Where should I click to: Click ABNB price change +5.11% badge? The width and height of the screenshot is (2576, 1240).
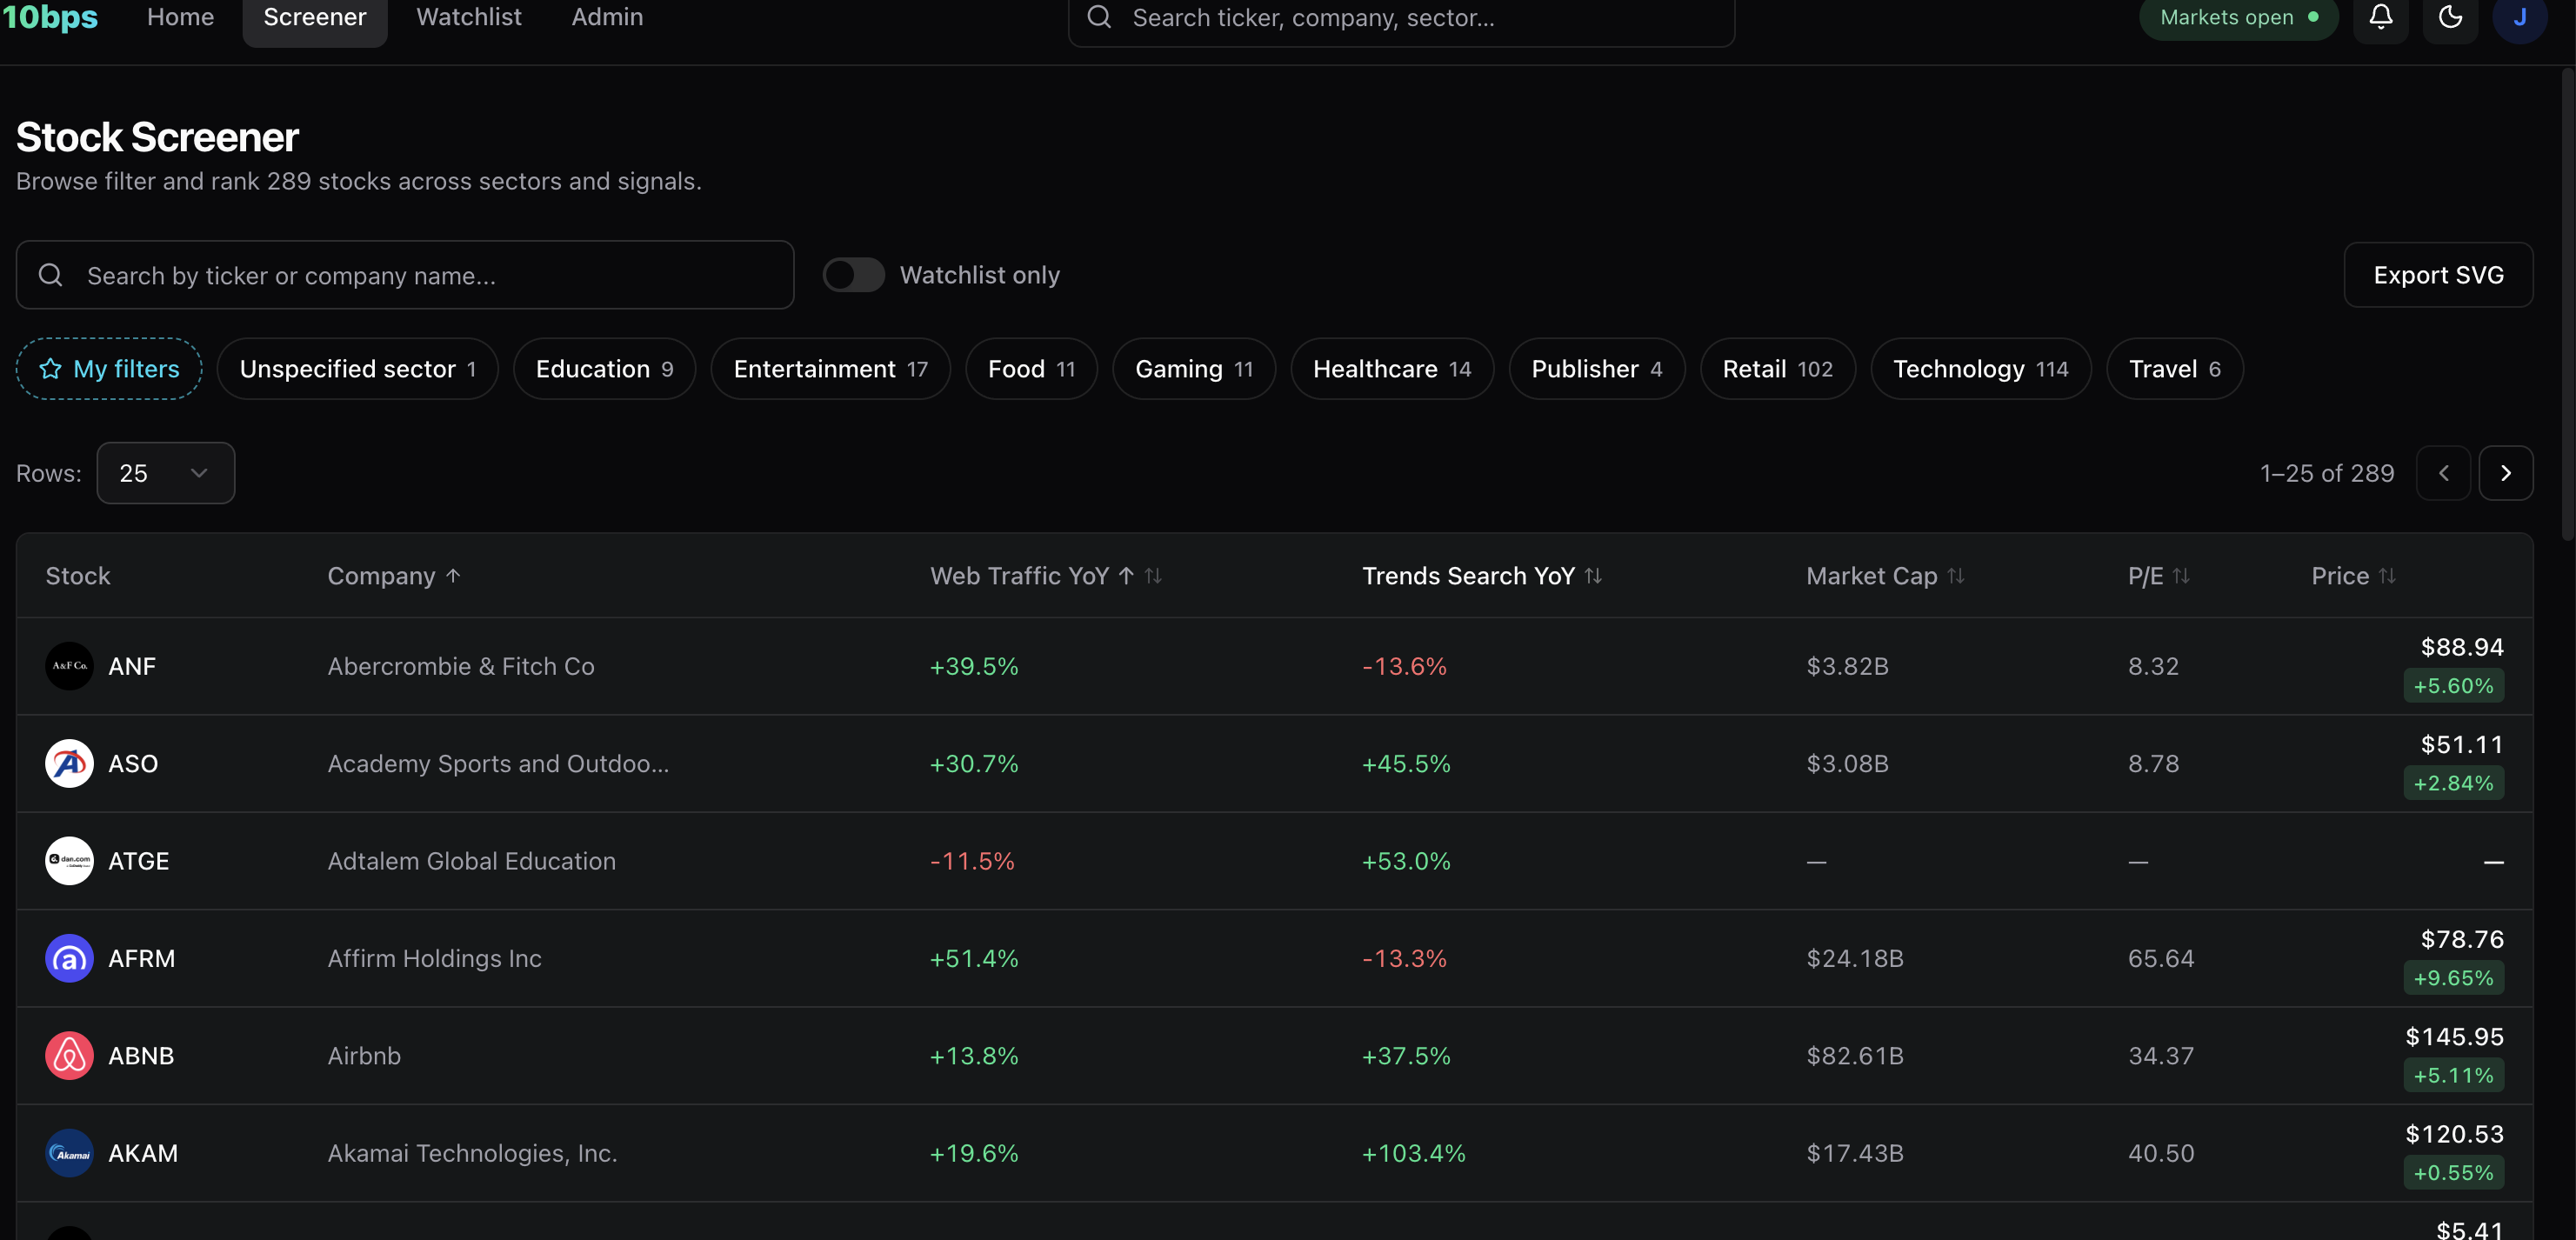pos(2453,1075)
